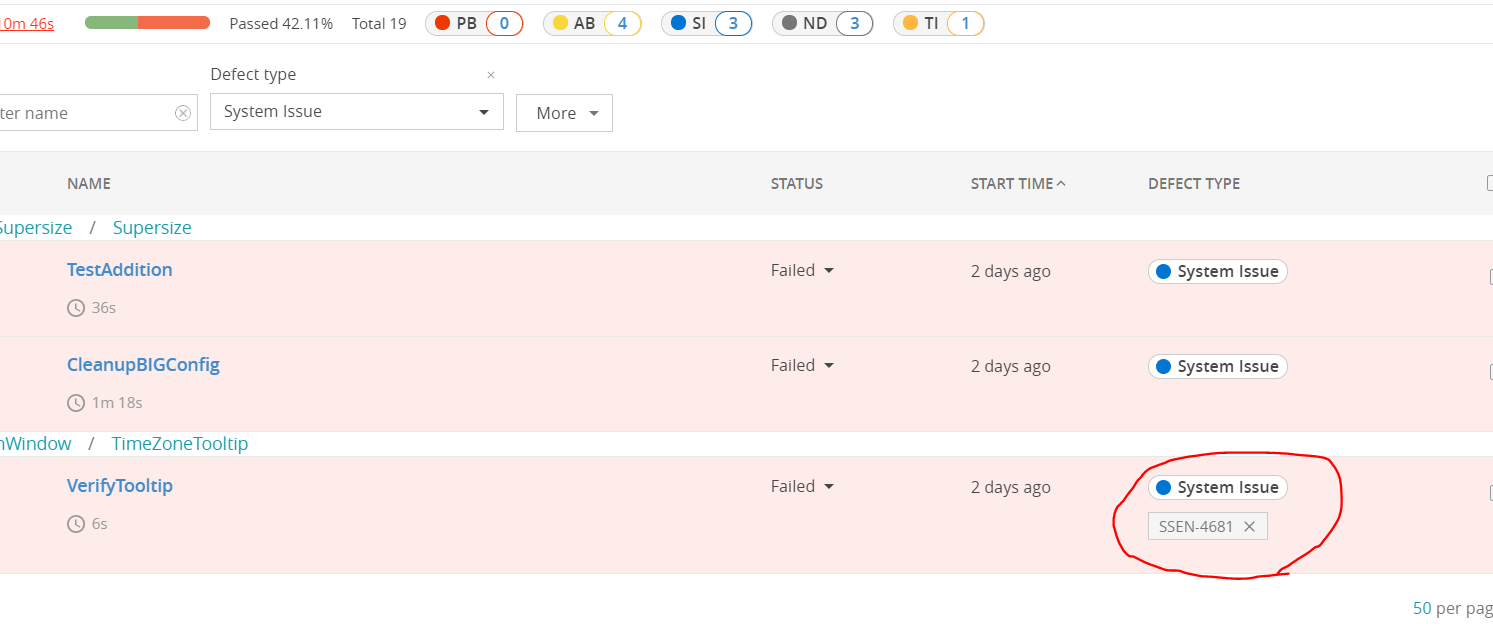Click the clock icon next to VerifyTooltip's duration

tap(75, 523)
